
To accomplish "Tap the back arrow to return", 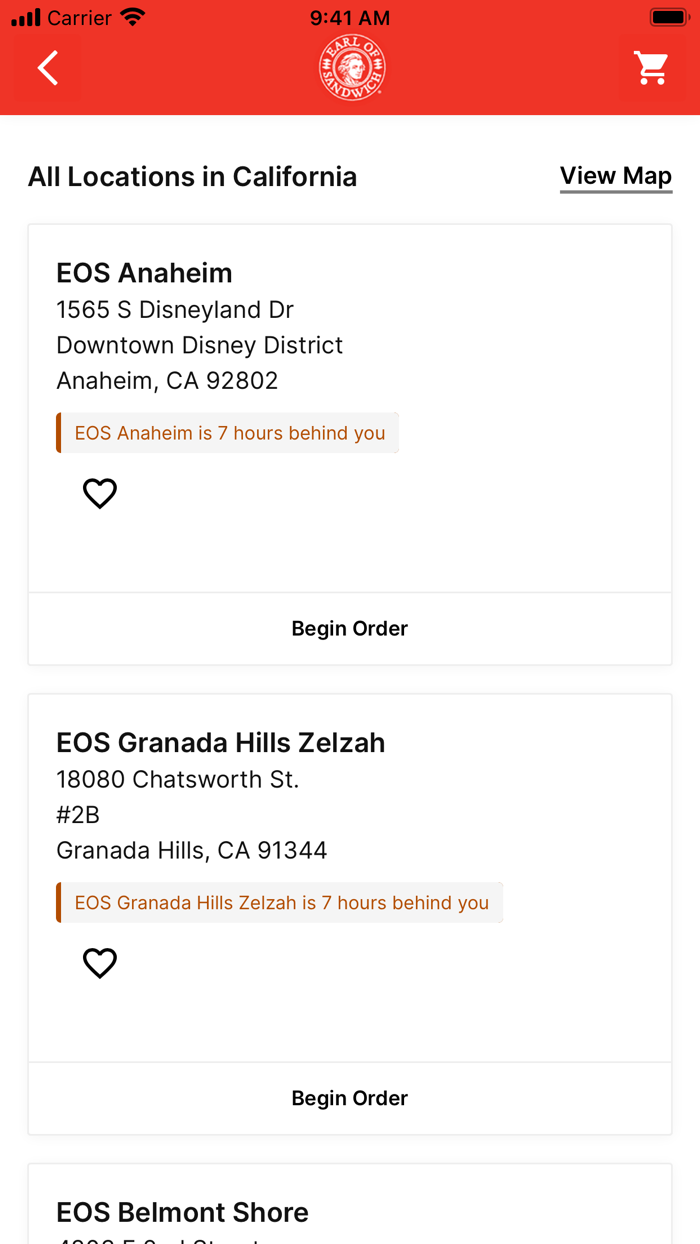I will pos(46,67).
